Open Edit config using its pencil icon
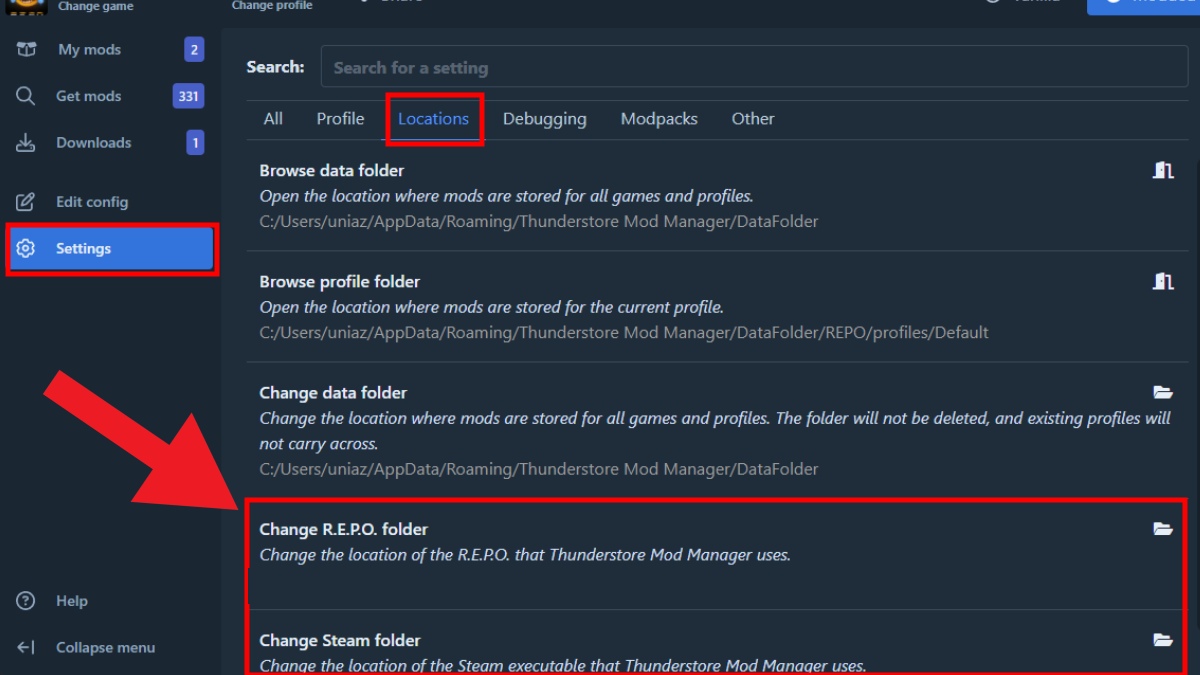 tap(24, 201)
